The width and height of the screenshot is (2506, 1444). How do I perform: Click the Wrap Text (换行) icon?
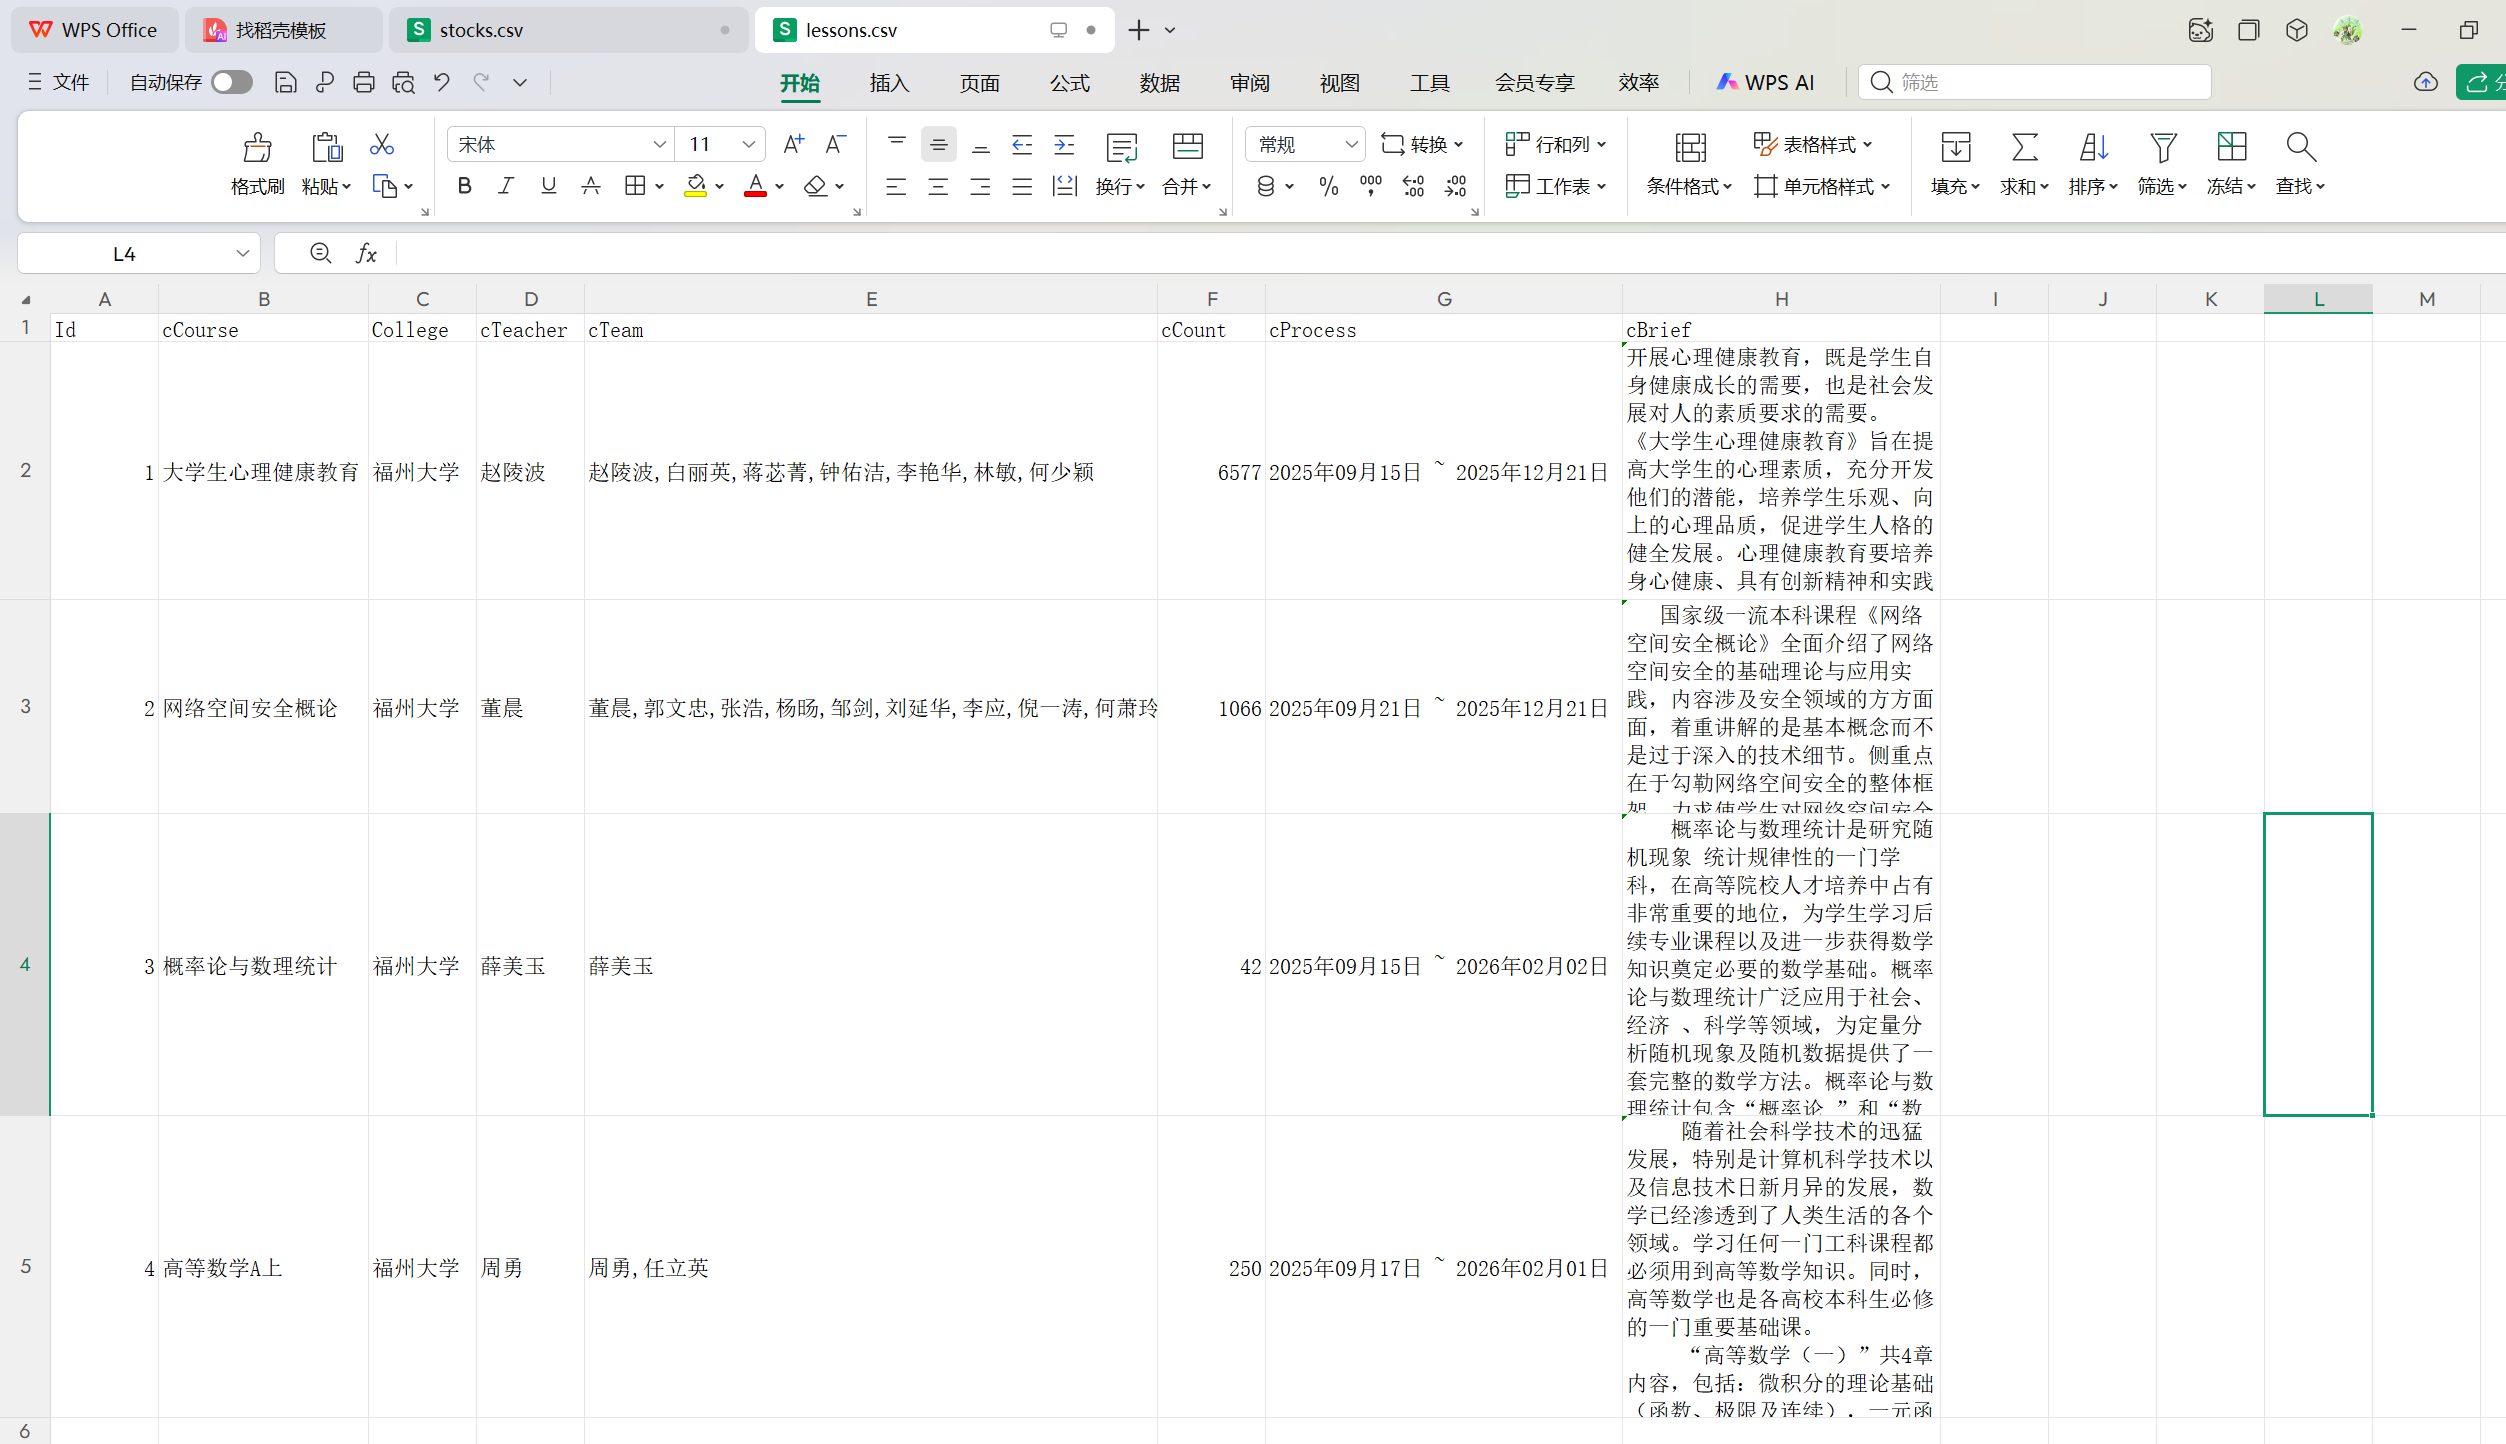[x=1121, y=148]
